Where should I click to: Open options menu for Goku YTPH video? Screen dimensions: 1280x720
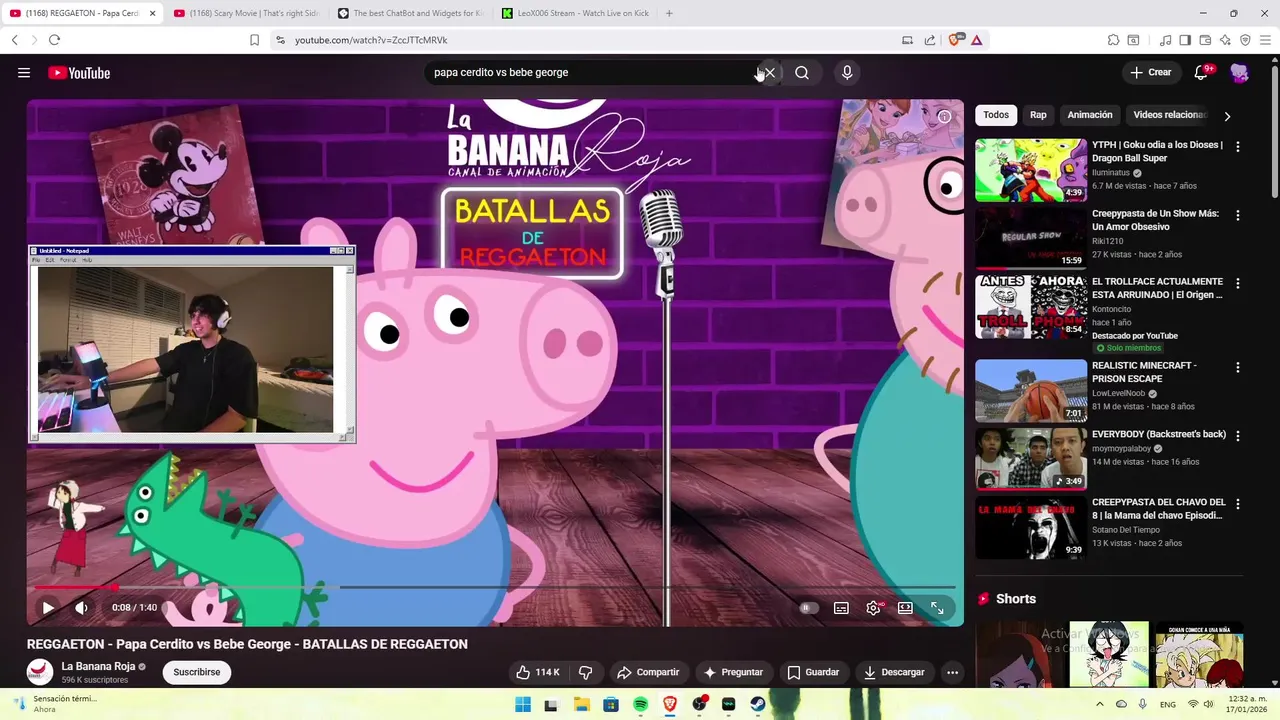tap(1237, 147)
